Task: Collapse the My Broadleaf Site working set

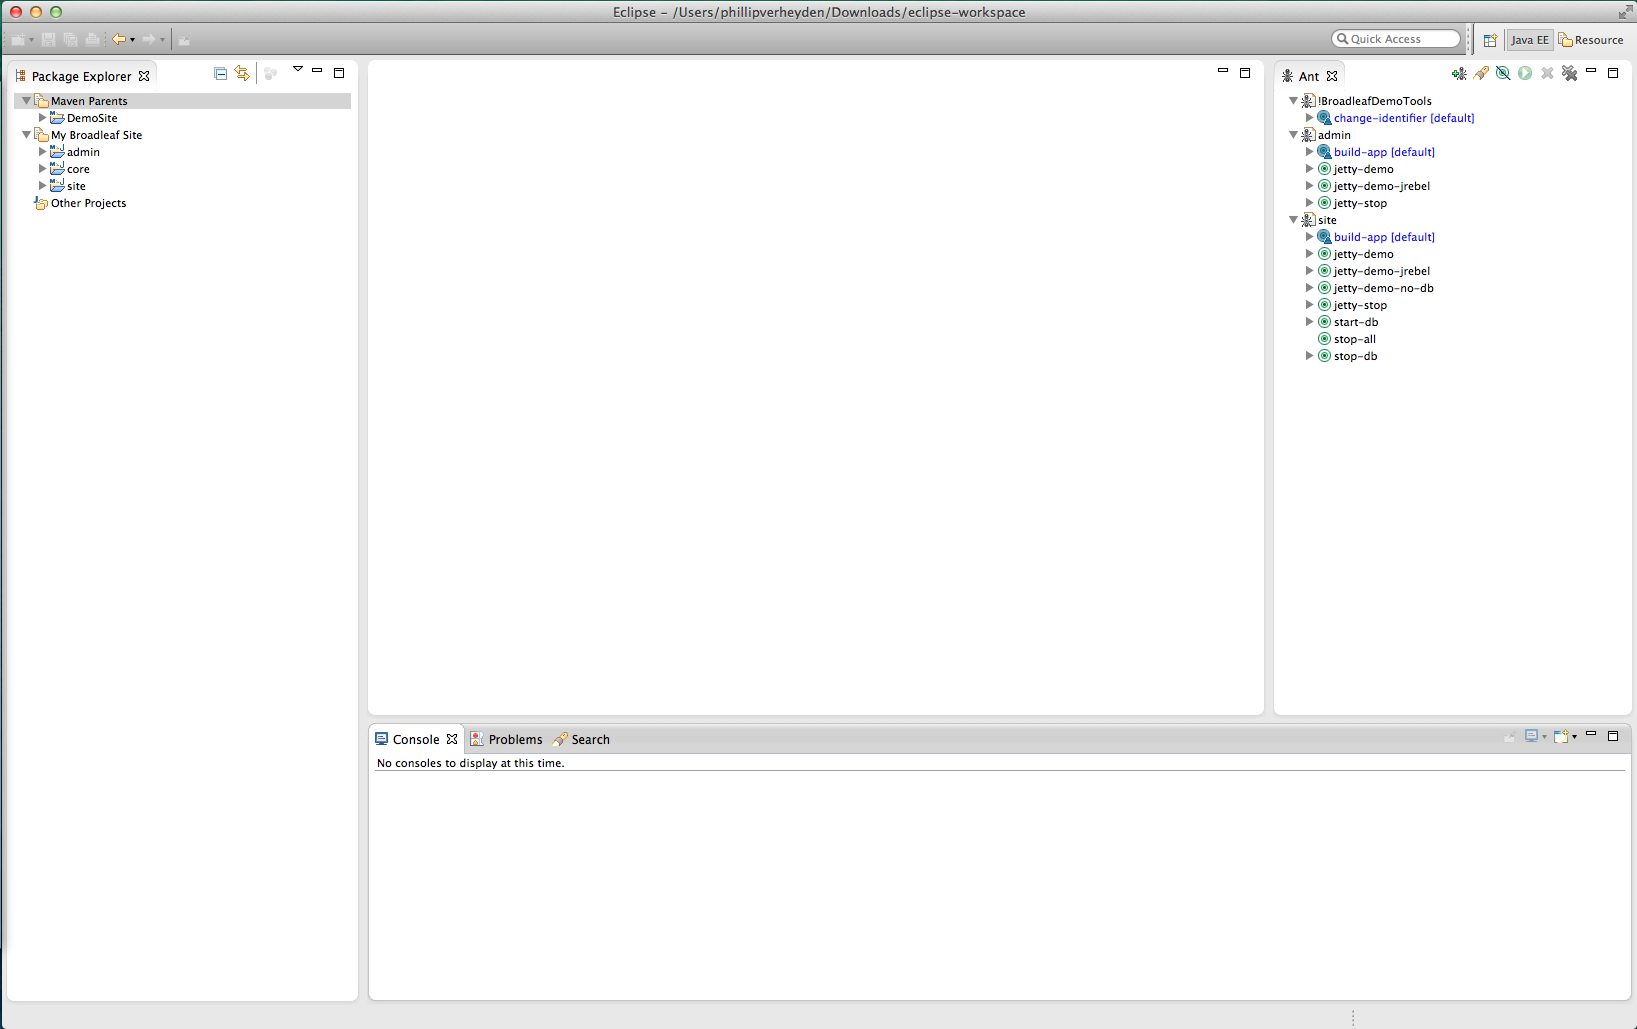Action: point(26,135)
